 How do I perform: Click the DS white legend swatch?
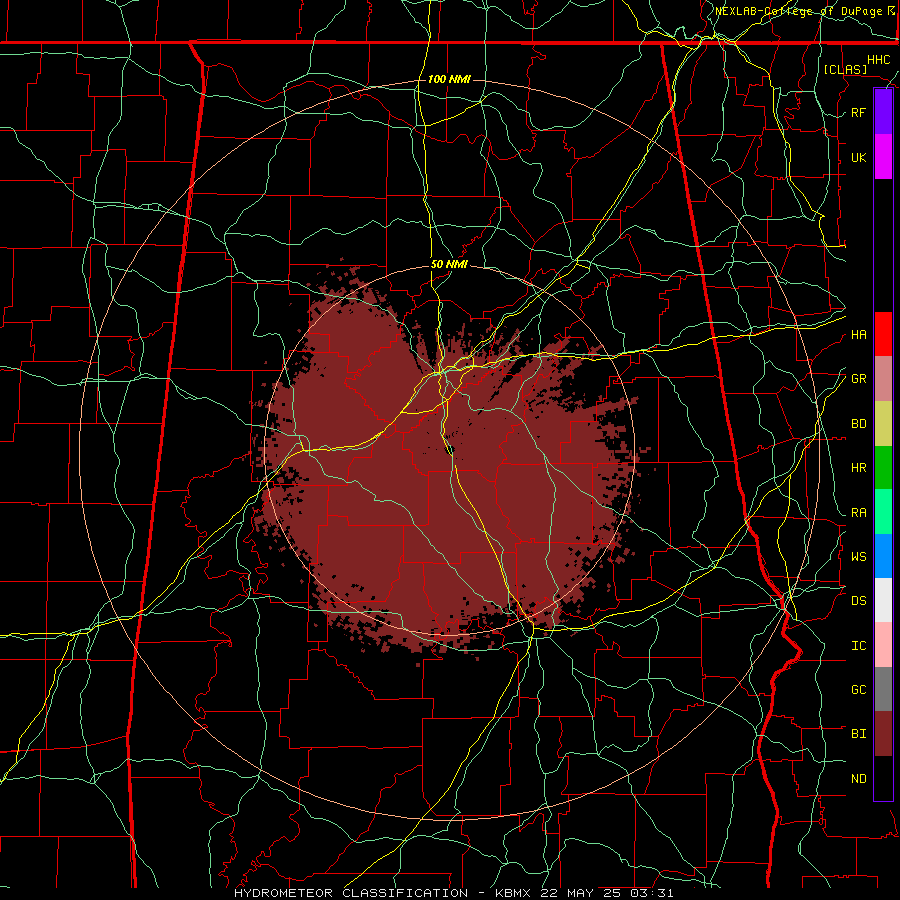883,600
